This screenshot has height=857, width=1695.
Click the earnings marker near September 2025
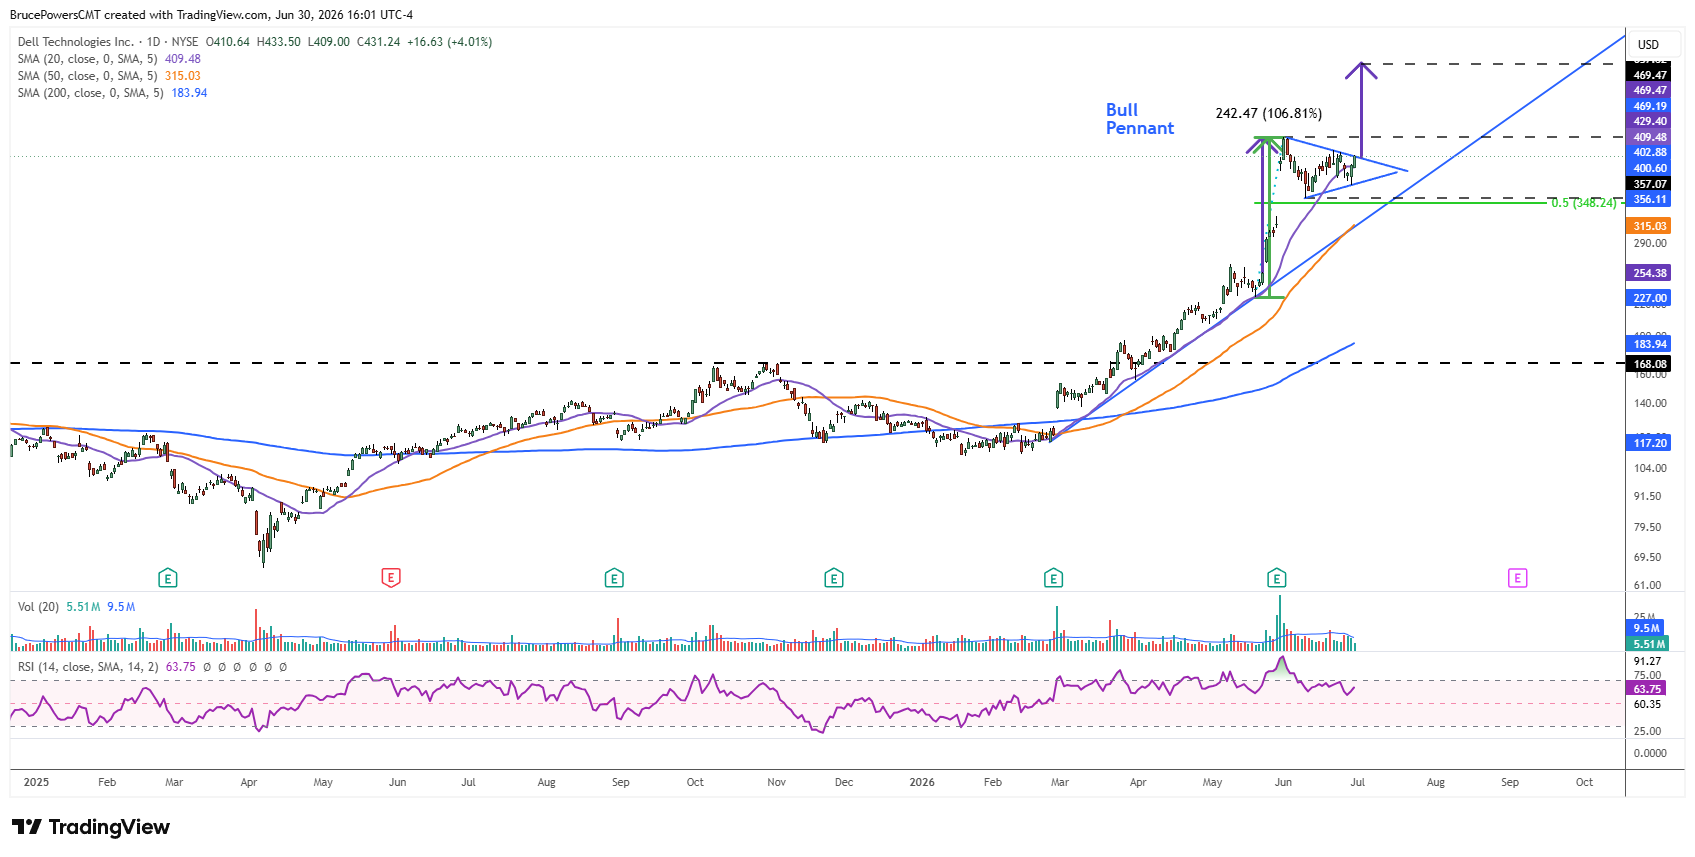tap(614, 577)
